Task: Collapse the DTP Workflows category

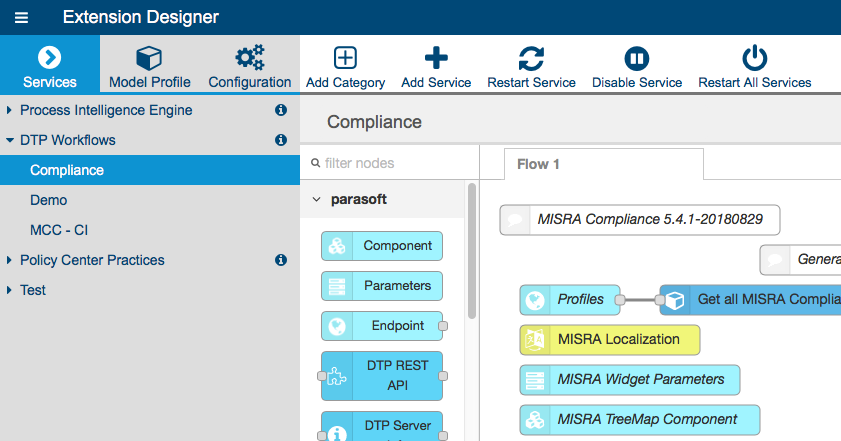Action: (x=9, y=140)
